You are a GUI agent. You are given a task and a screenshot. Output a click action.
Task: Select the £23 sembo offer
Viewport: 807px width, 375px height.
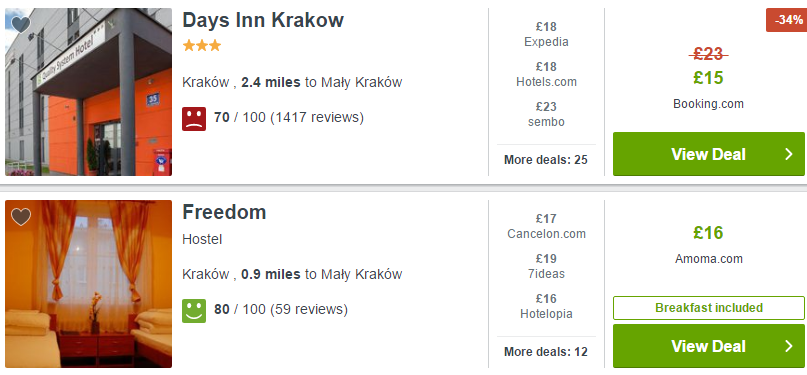tap(546, 114)
